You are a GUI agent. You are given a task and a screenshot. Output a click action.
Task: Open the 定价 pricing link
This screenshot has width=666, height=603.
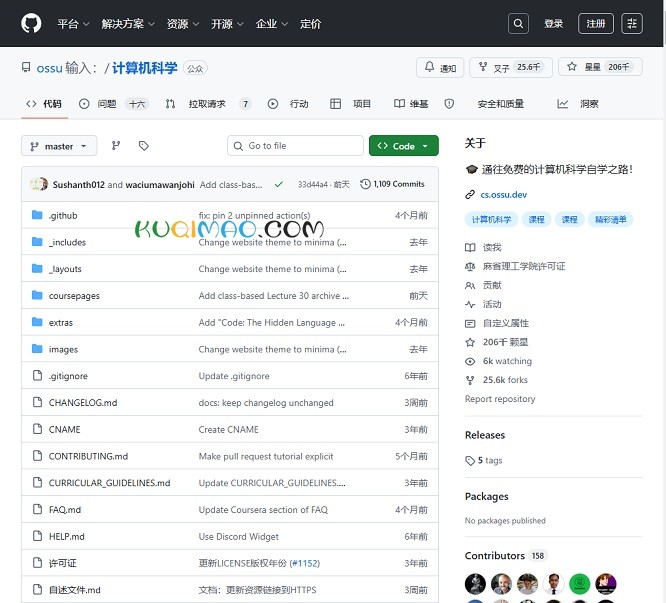click(310, 24)
